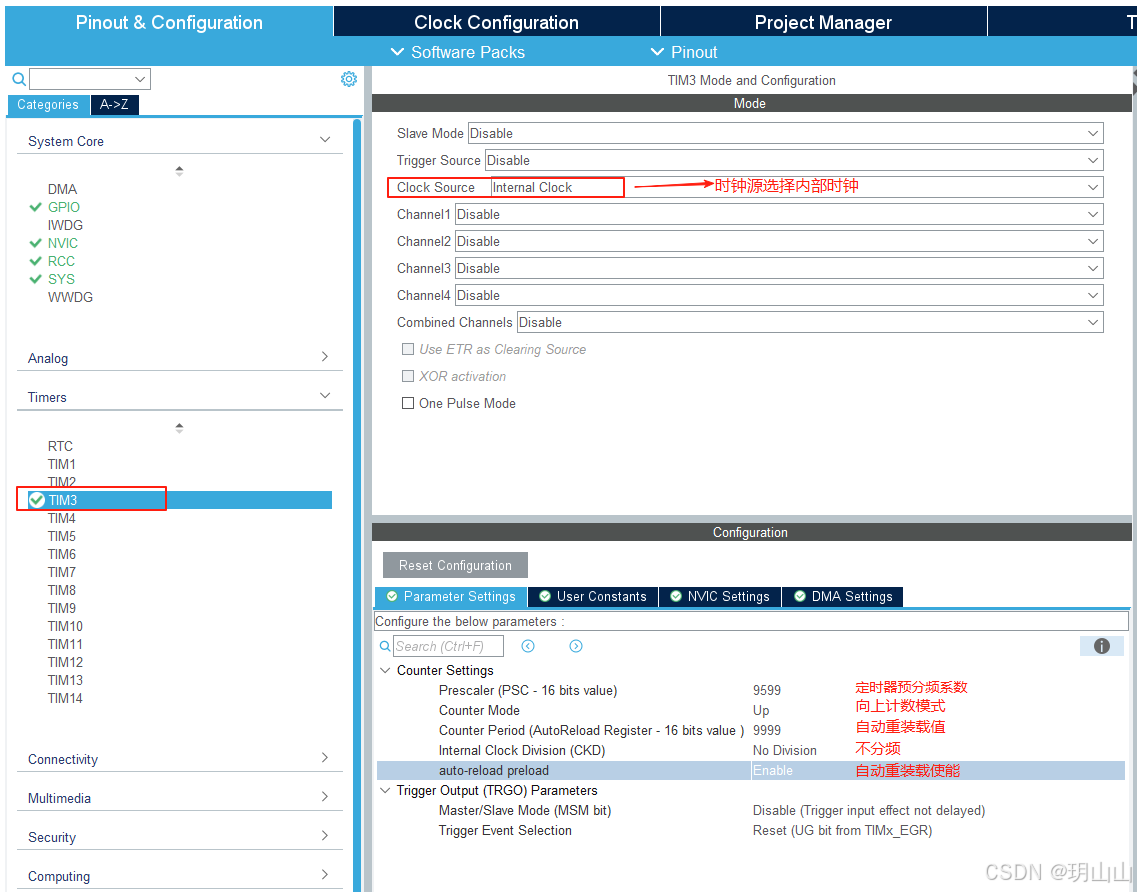Screen dimensions: 1137x892
Task: Open the Channel2 dropdown
Action: pos(779,241)
